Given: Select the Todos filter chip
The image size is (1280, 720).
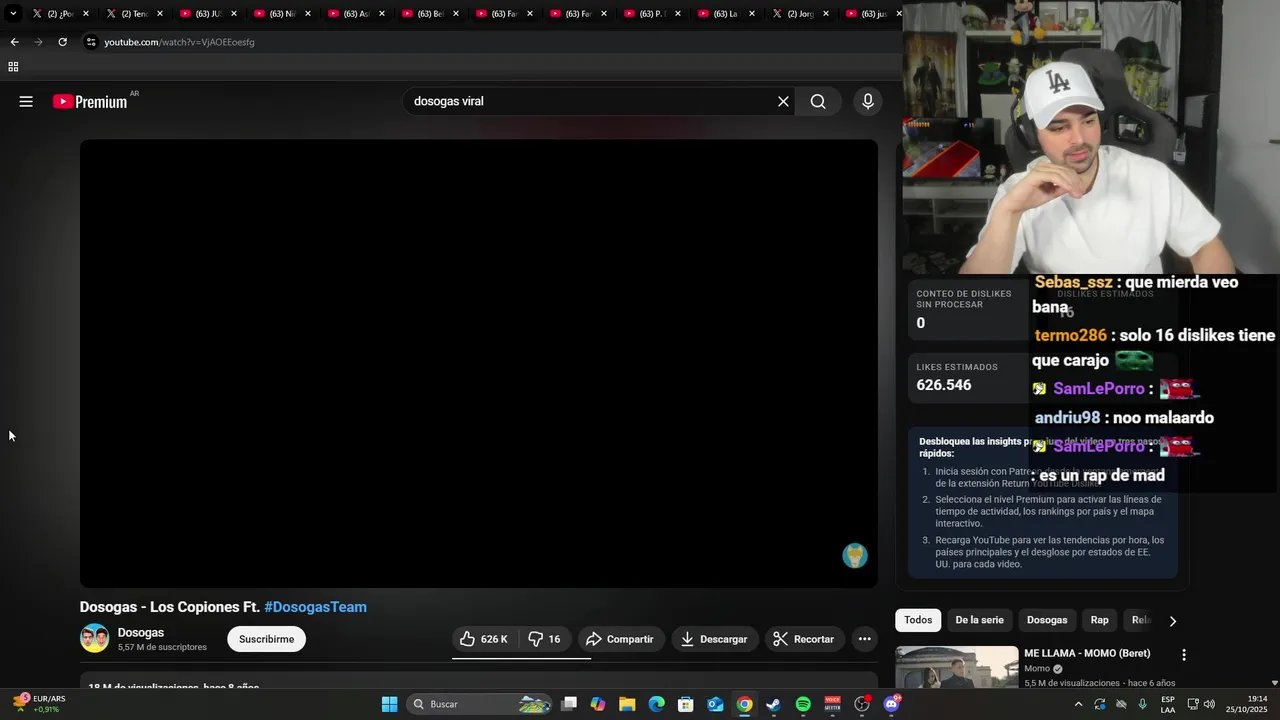Looking at the screenshot, I should point(918,620).
